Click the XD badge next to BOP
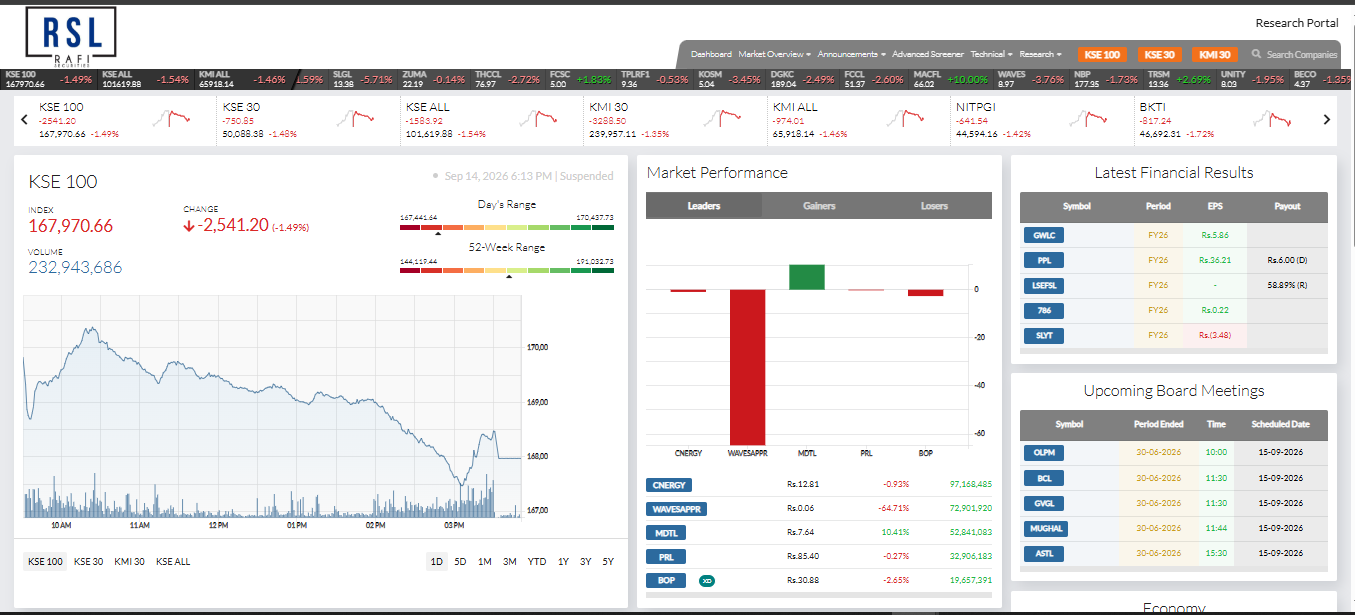The height and width of the screenshot is (615, 1355). 707,580
